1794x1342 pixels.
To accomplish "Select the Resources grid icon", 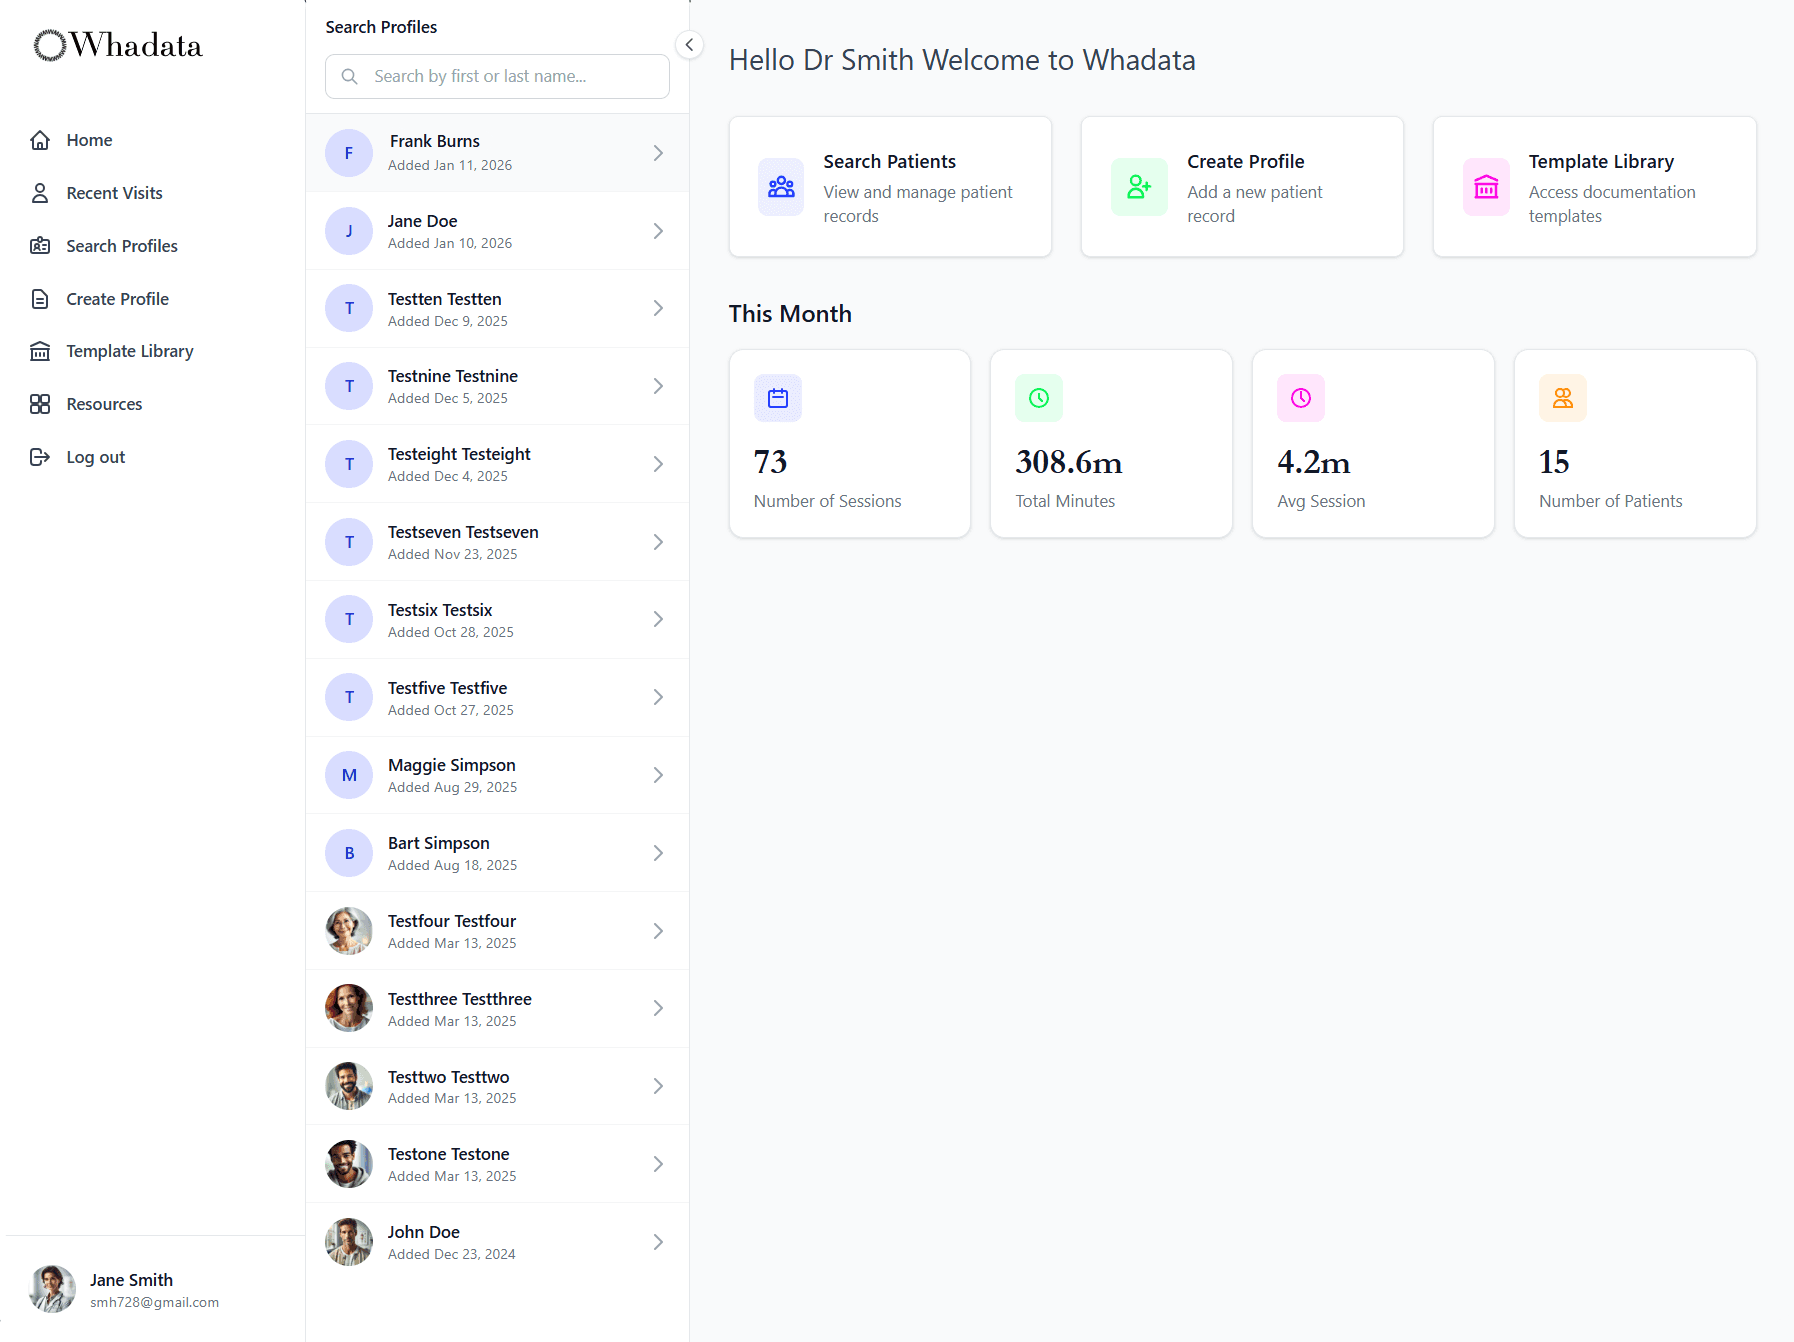I will (41, 404).
